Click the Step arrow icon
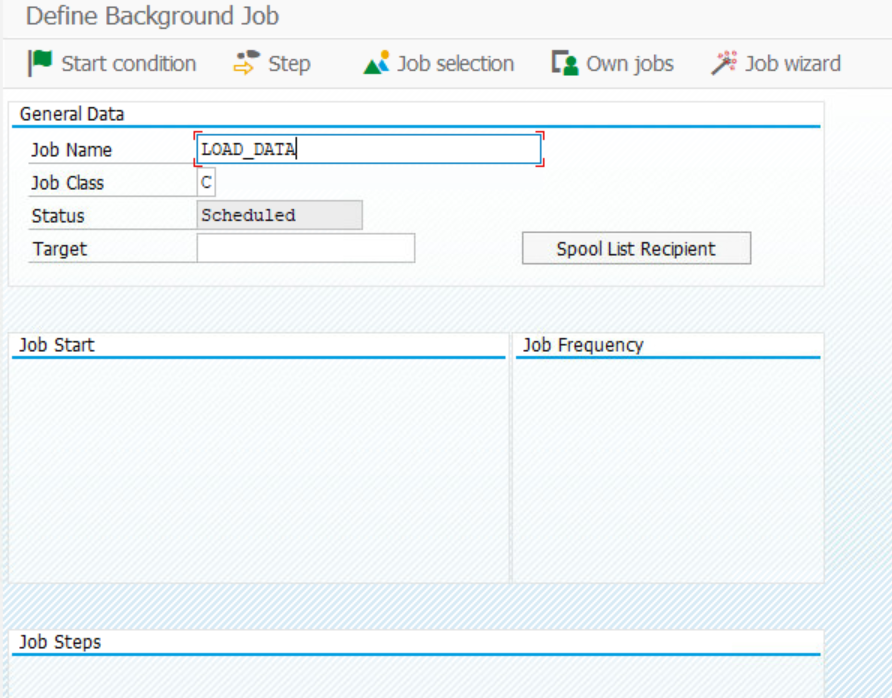892x698 pixels. click(247, 63)
